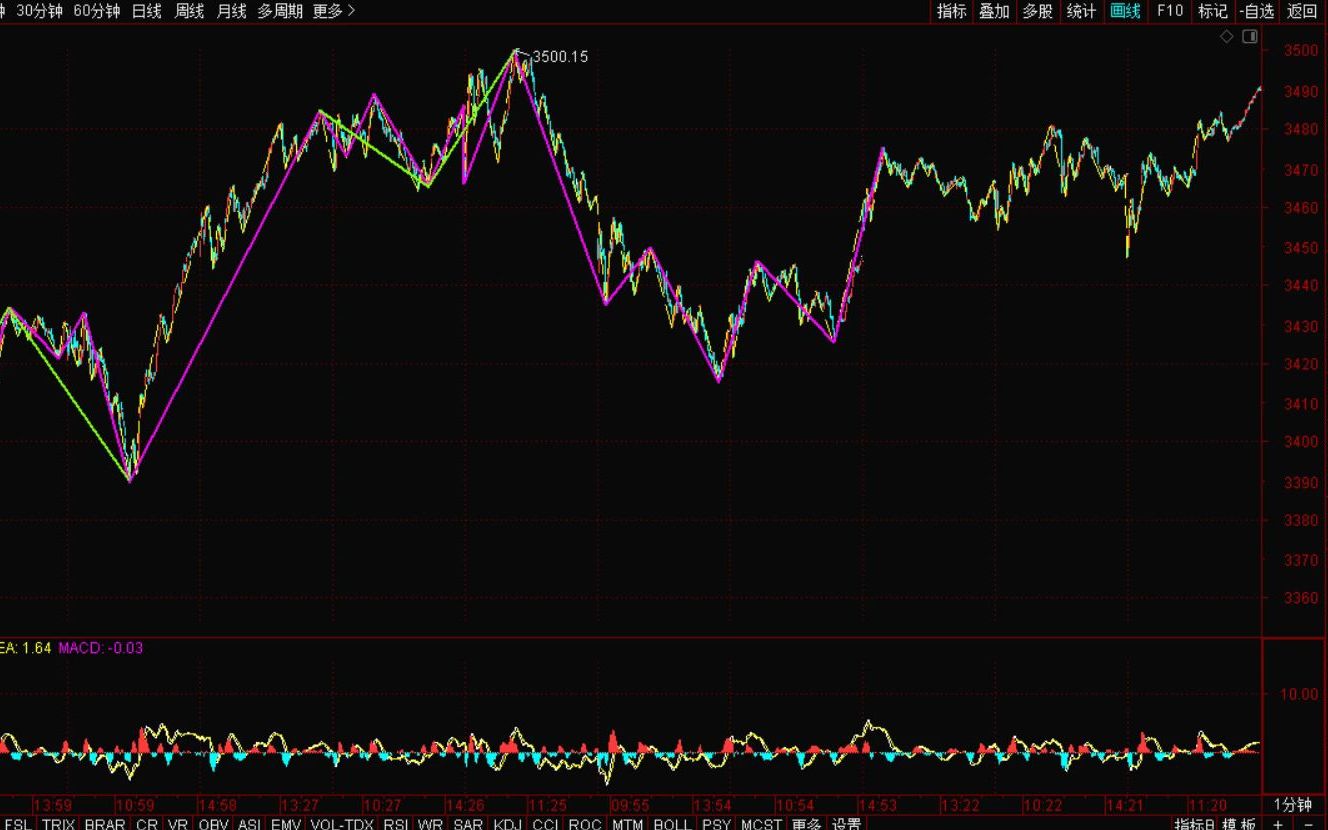Click the 标记 mark button
The image size is (1328, 830).
[1213, 11]
